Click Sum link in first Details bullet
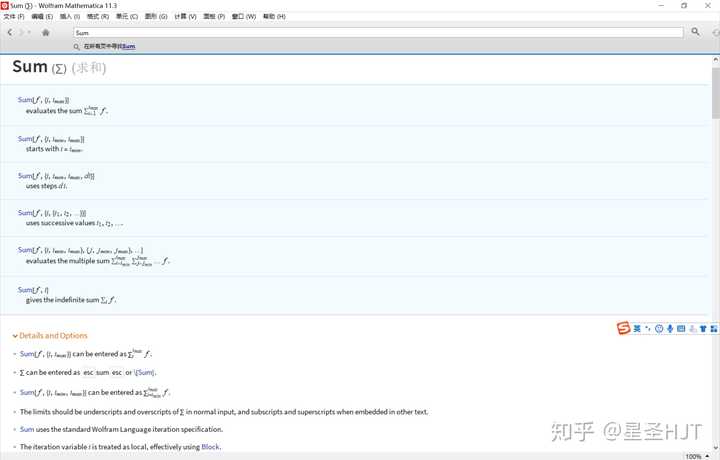This screenshot has height=460, width=720. tap(27, 354)
